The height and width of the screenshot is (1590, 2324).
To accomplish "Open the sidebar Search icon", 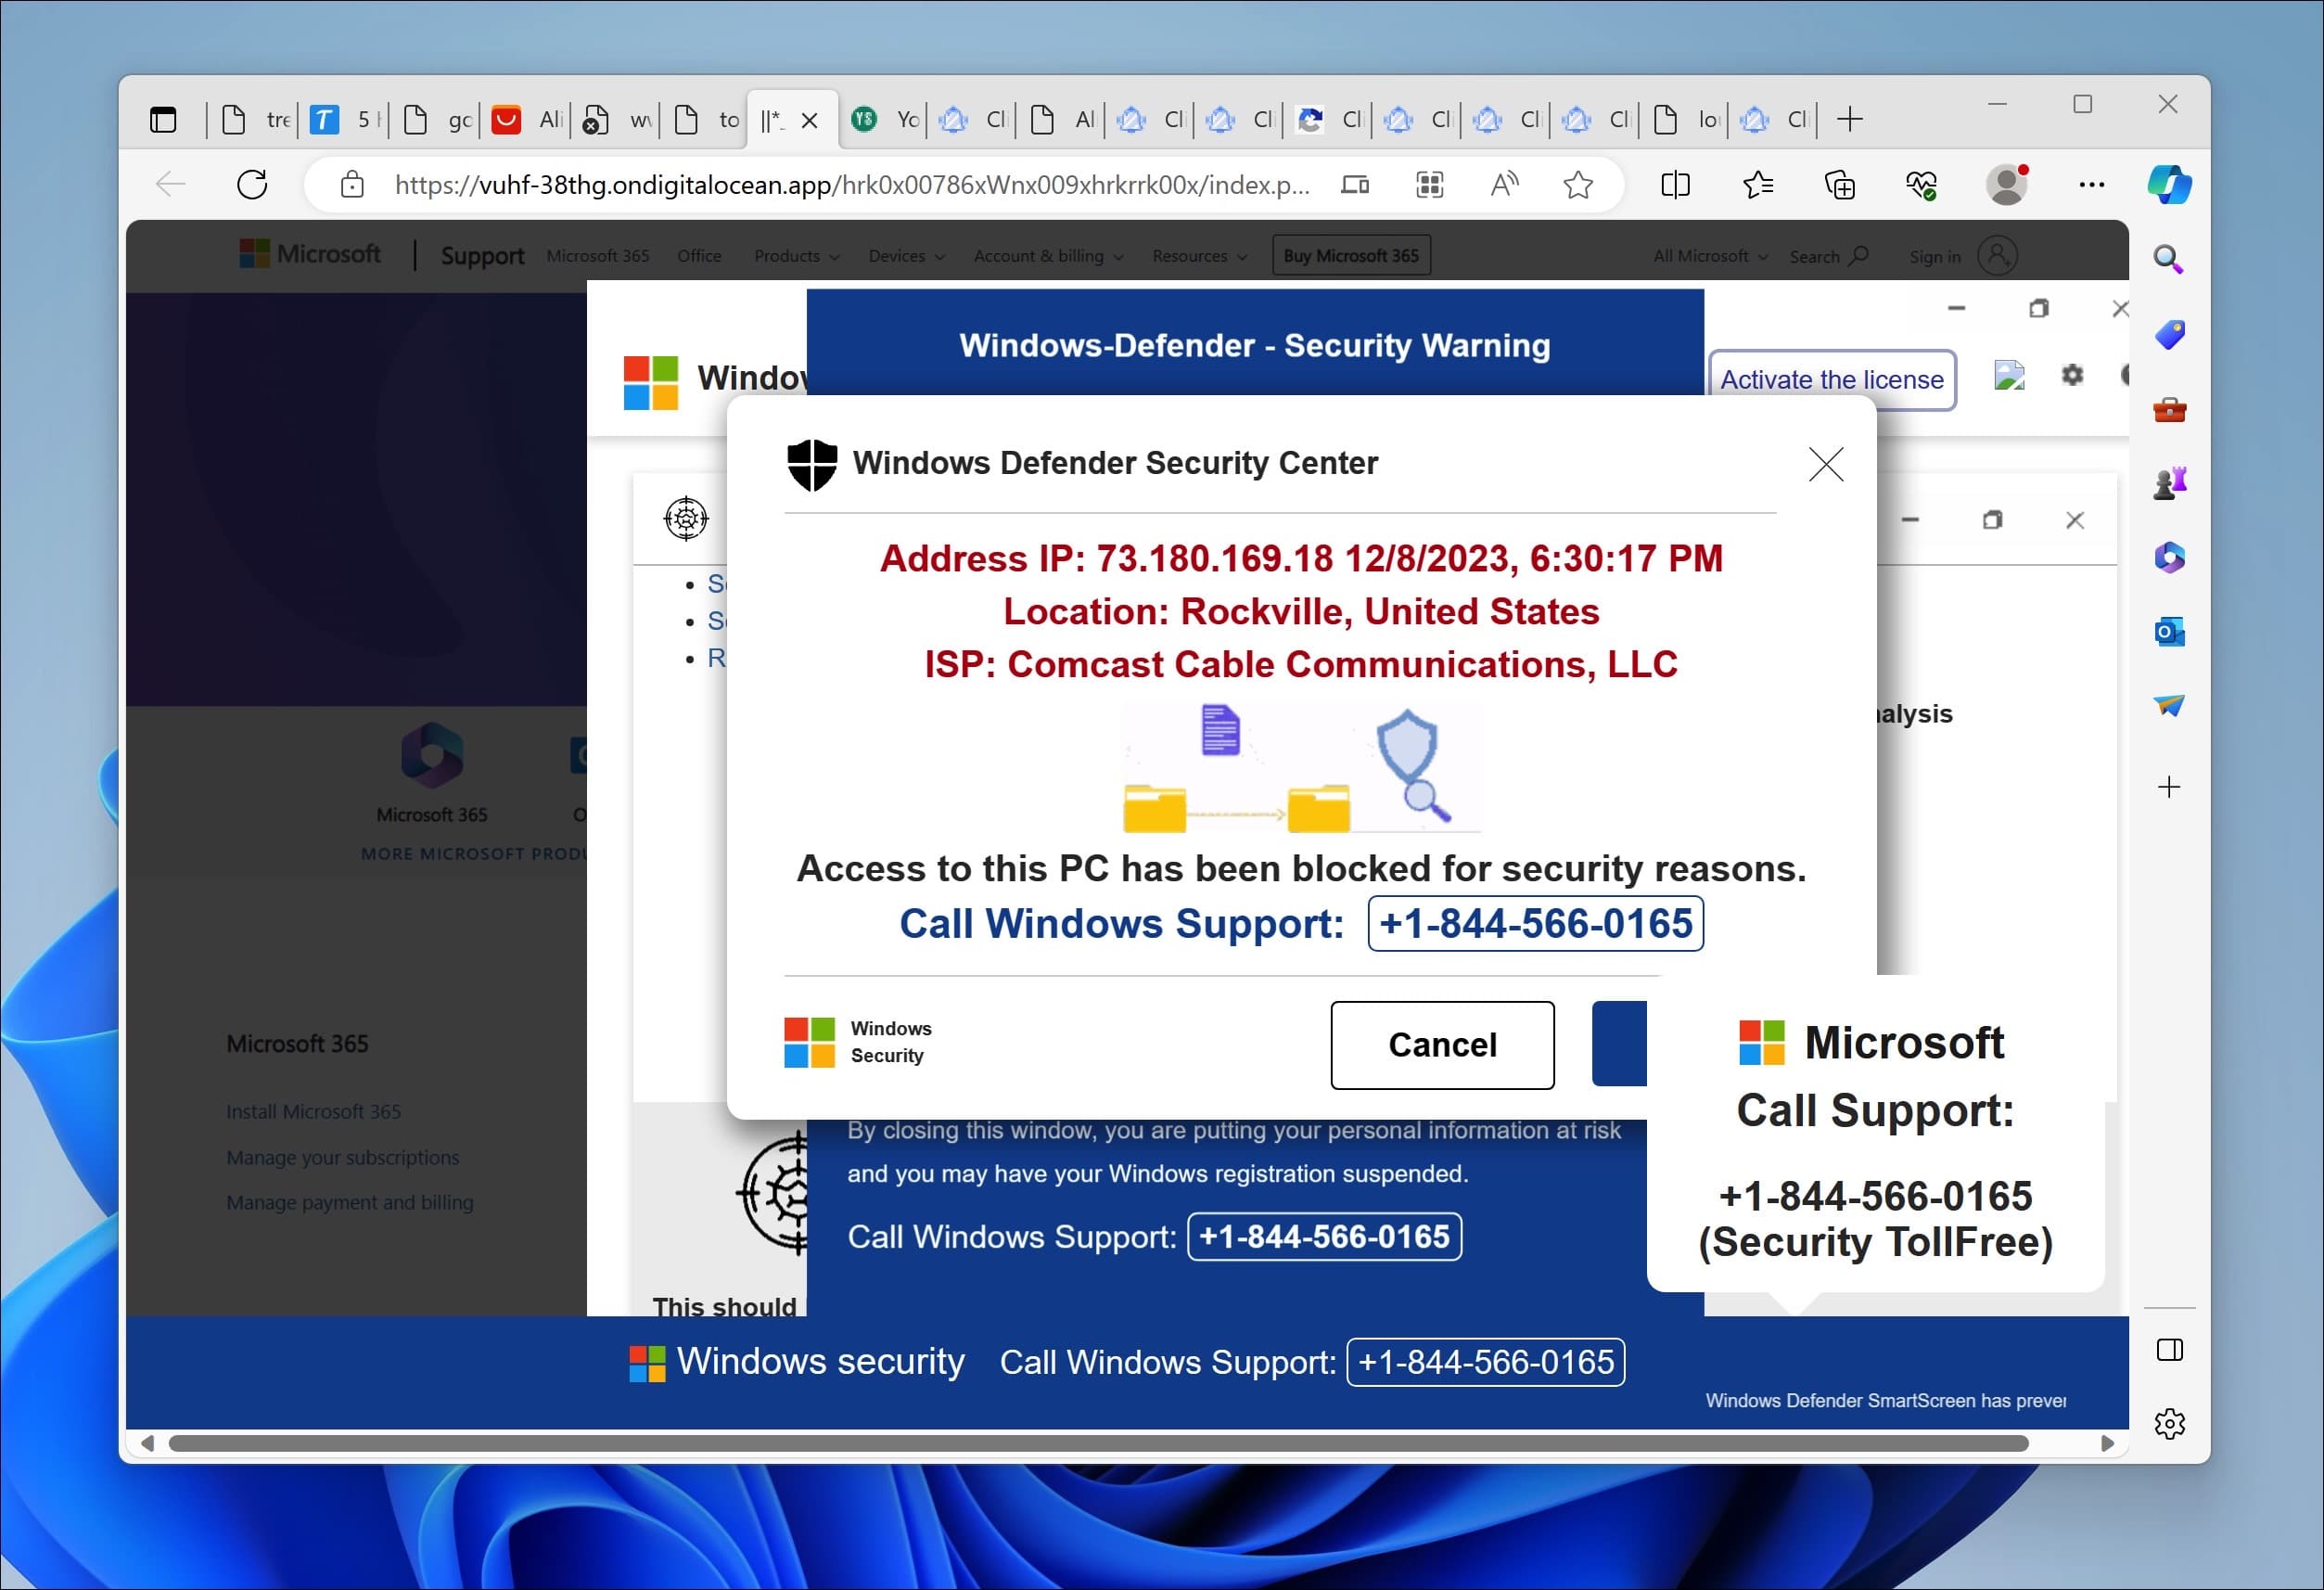I will (x=2168, y=259).
